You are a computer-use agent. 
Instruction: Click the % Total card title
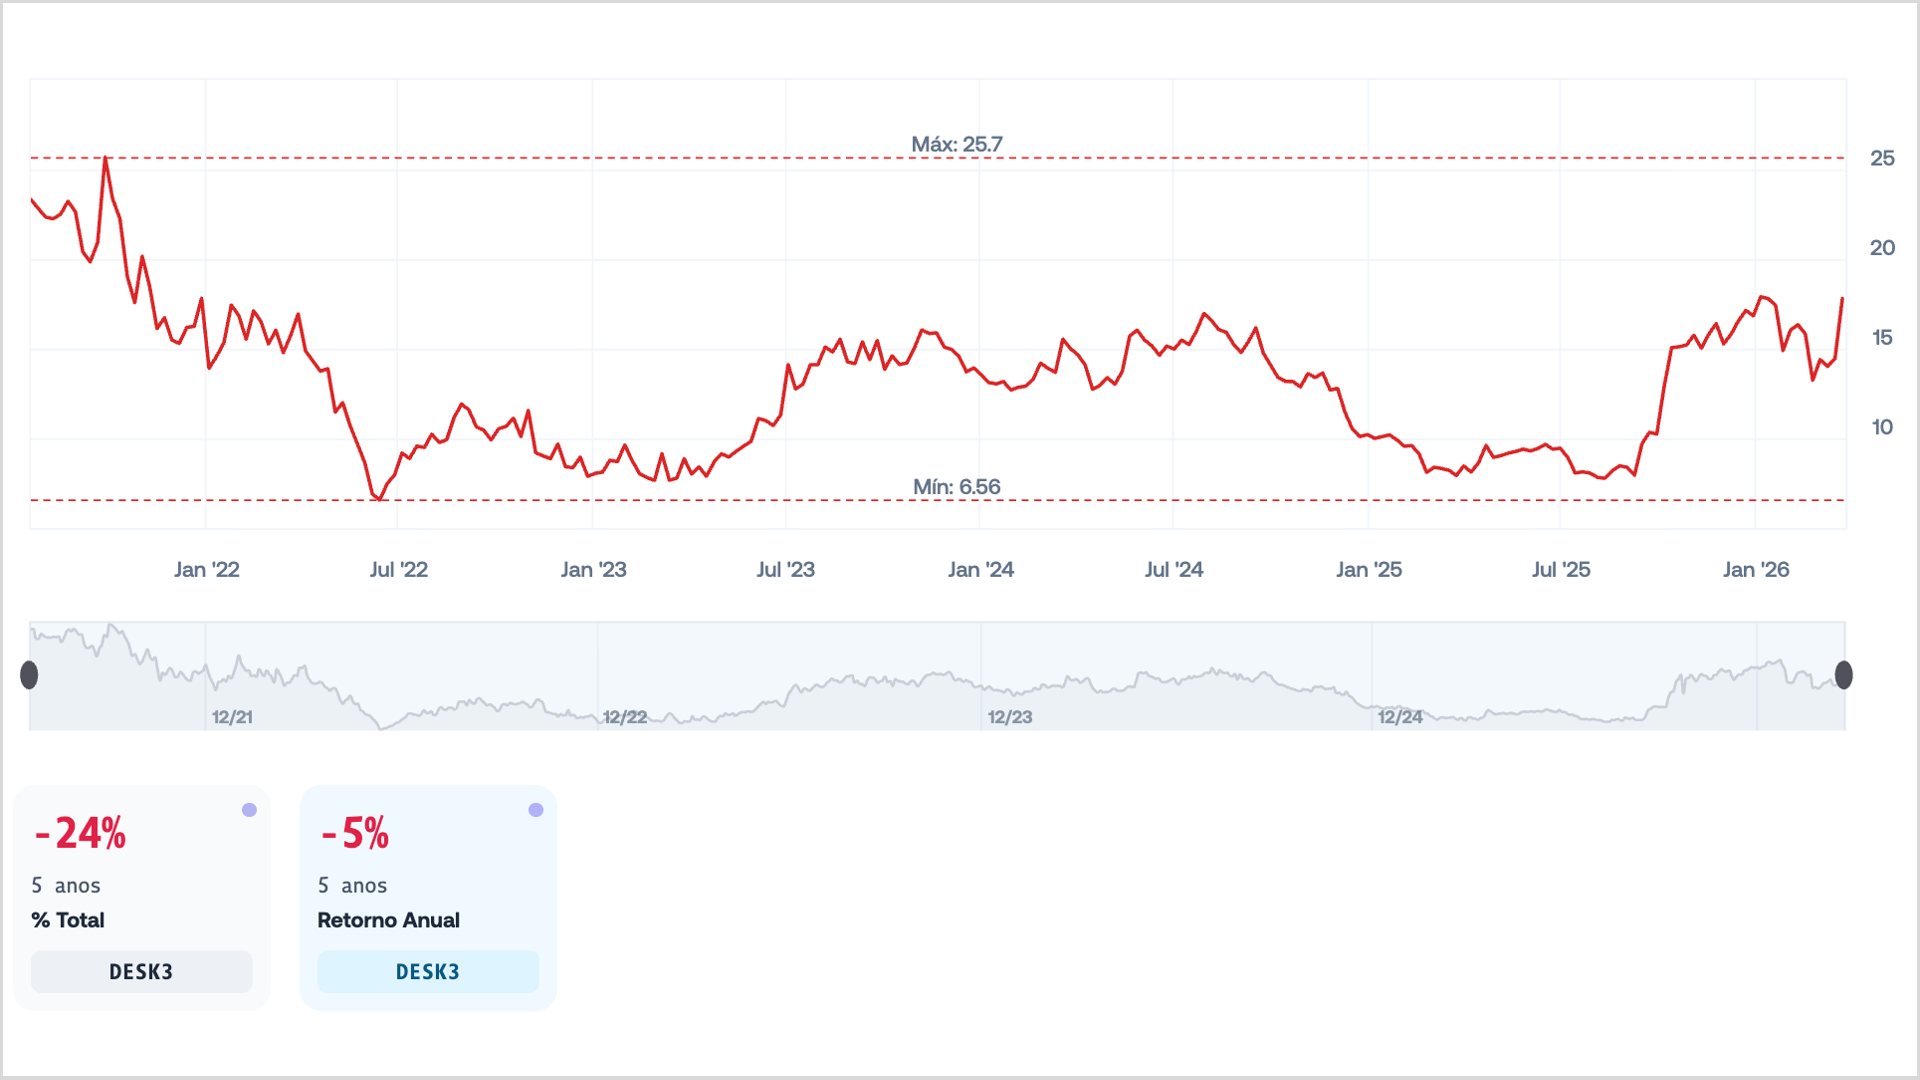pyautogui.click(x=68, y=920)
